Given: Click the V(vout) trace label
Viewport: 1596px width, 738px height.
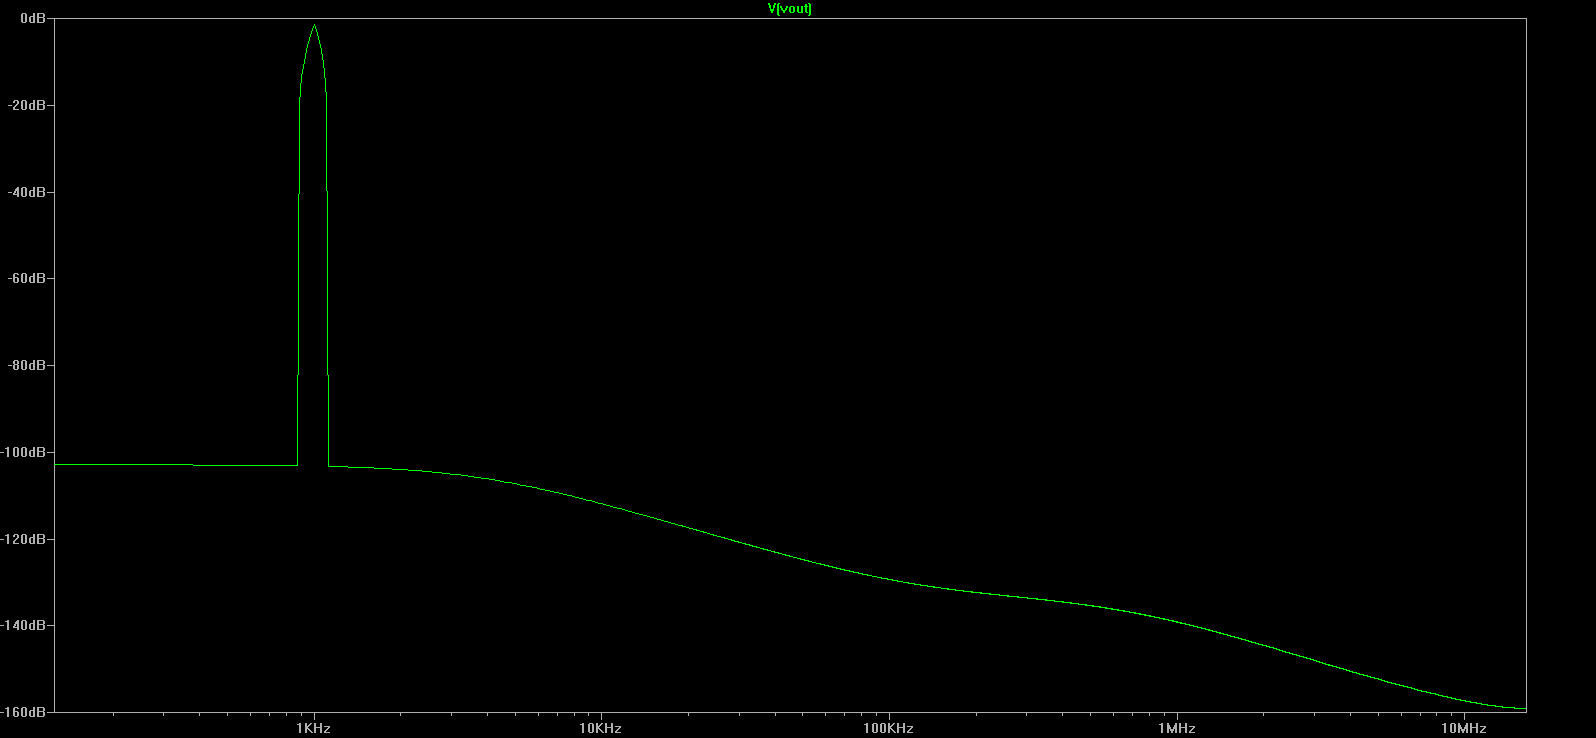Looking at the screenshot, I should [x=789, y=9].
